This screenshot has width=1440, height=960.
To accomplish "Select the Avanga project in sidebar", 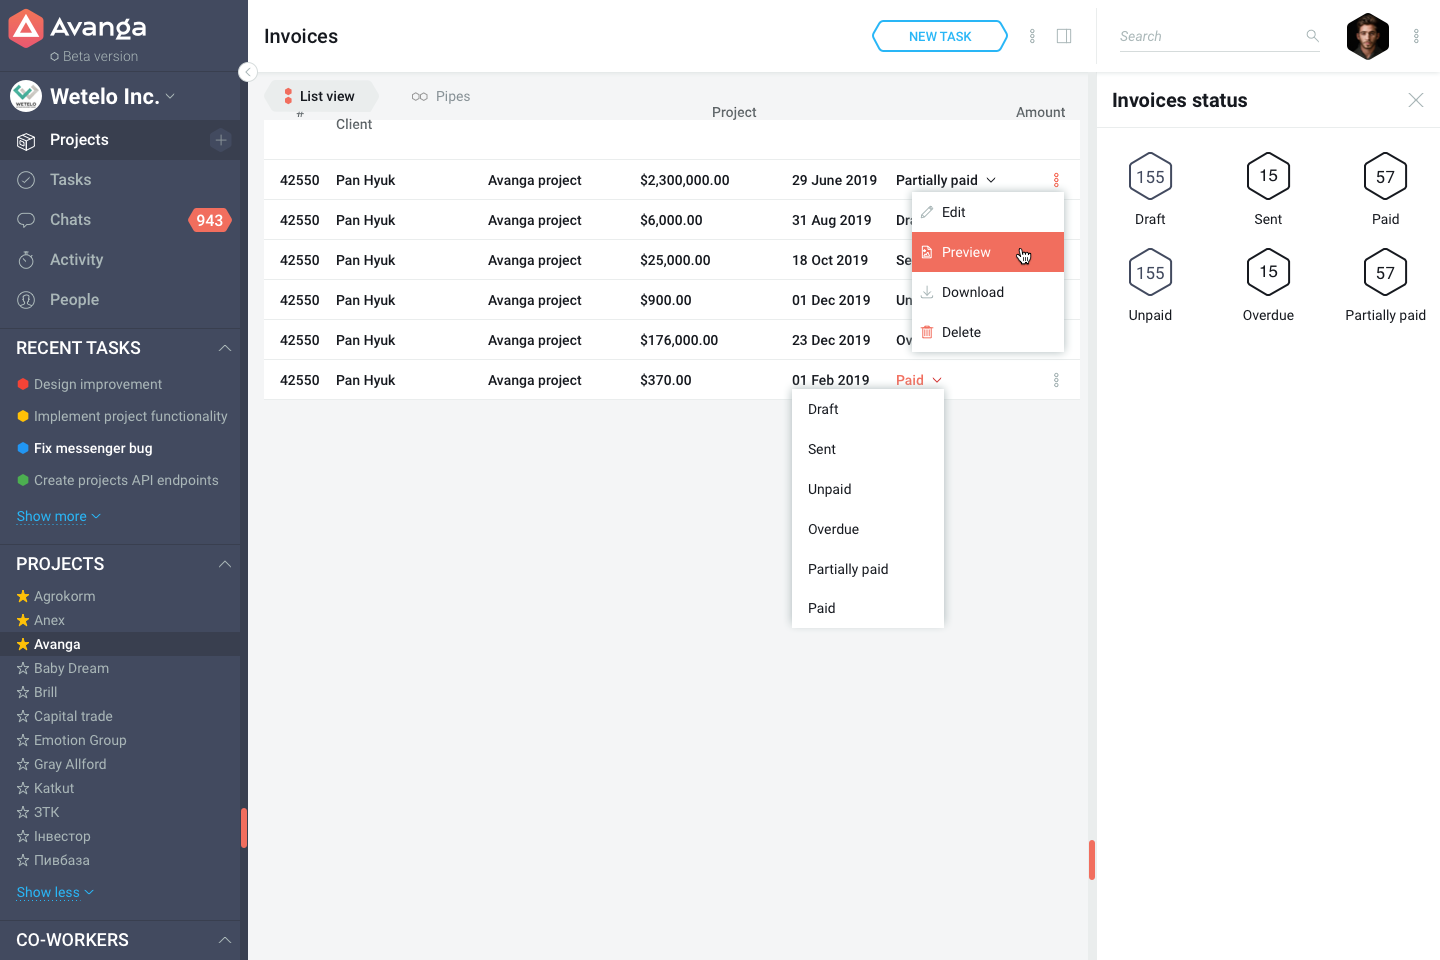I will click(x=120, y=644).
